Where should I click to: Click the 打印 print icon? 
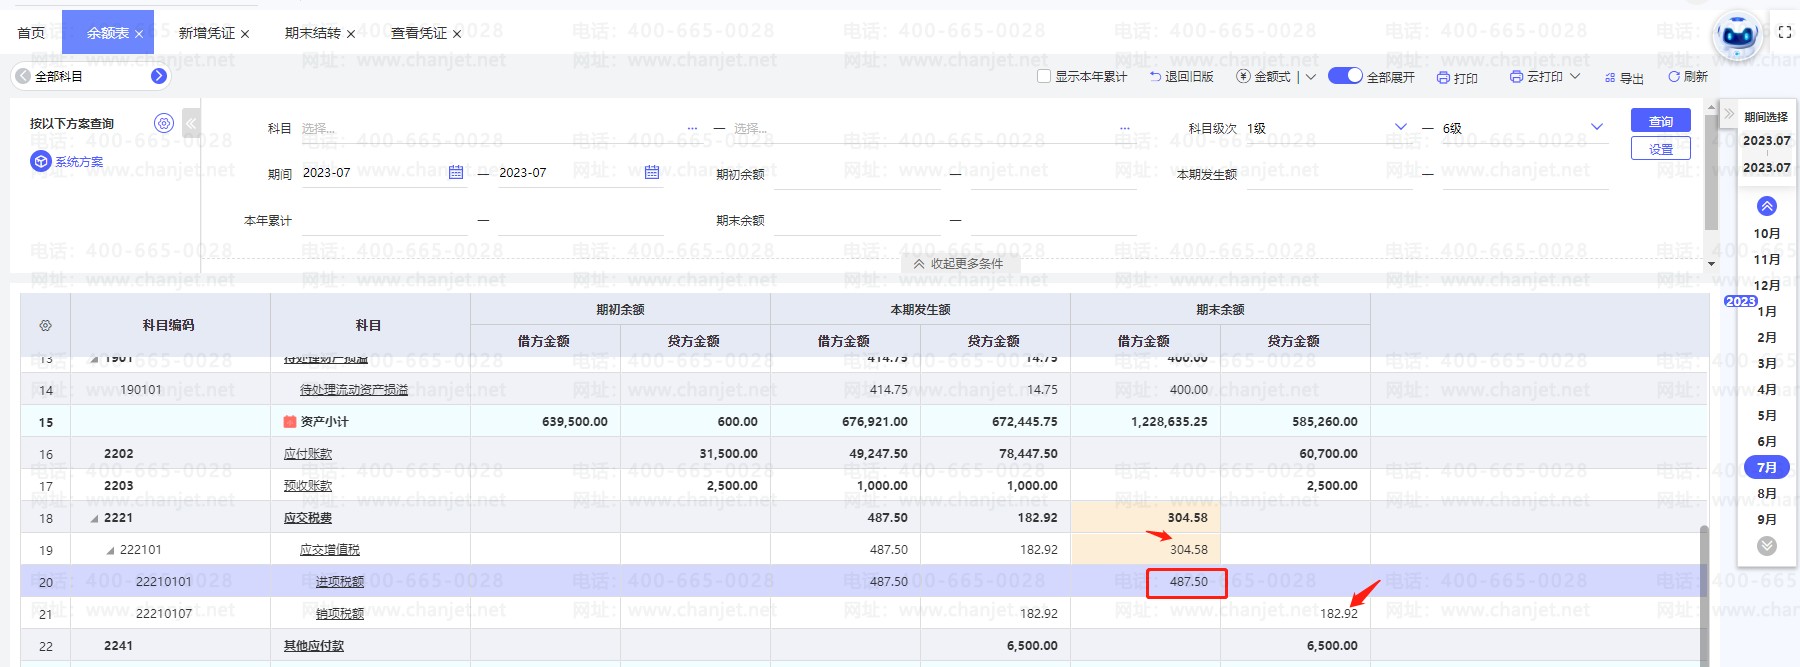pyautogui.click(x=1443, y=78)
